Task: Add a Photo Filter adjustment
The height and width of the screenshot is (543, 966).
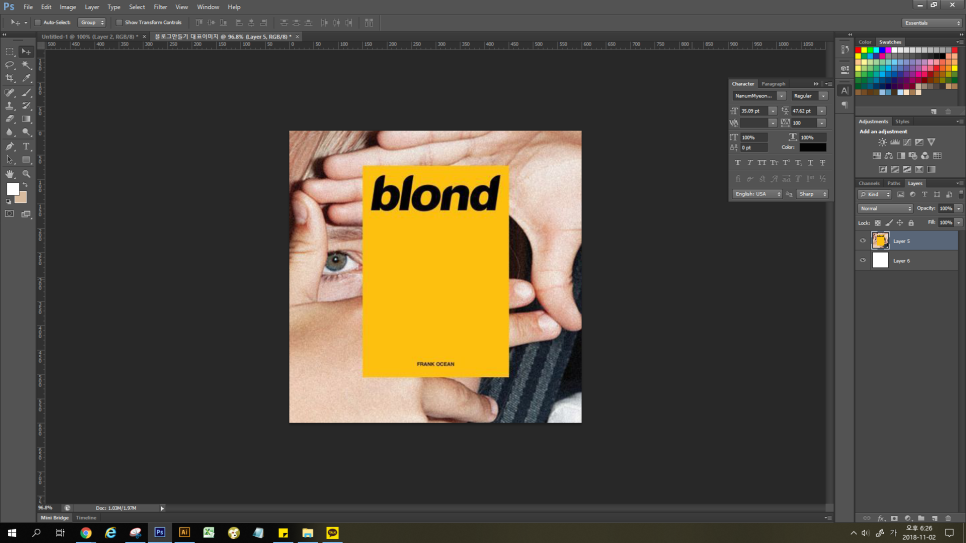Action: [x=913, y=156]
